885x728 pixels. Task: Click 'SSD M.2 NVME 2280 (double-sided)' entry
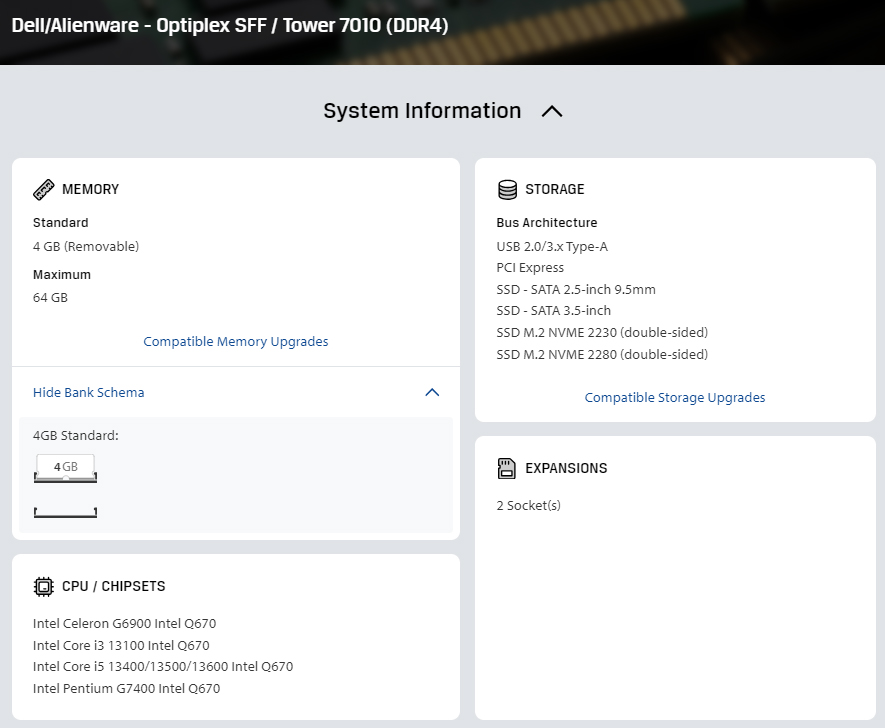point(602,354)
